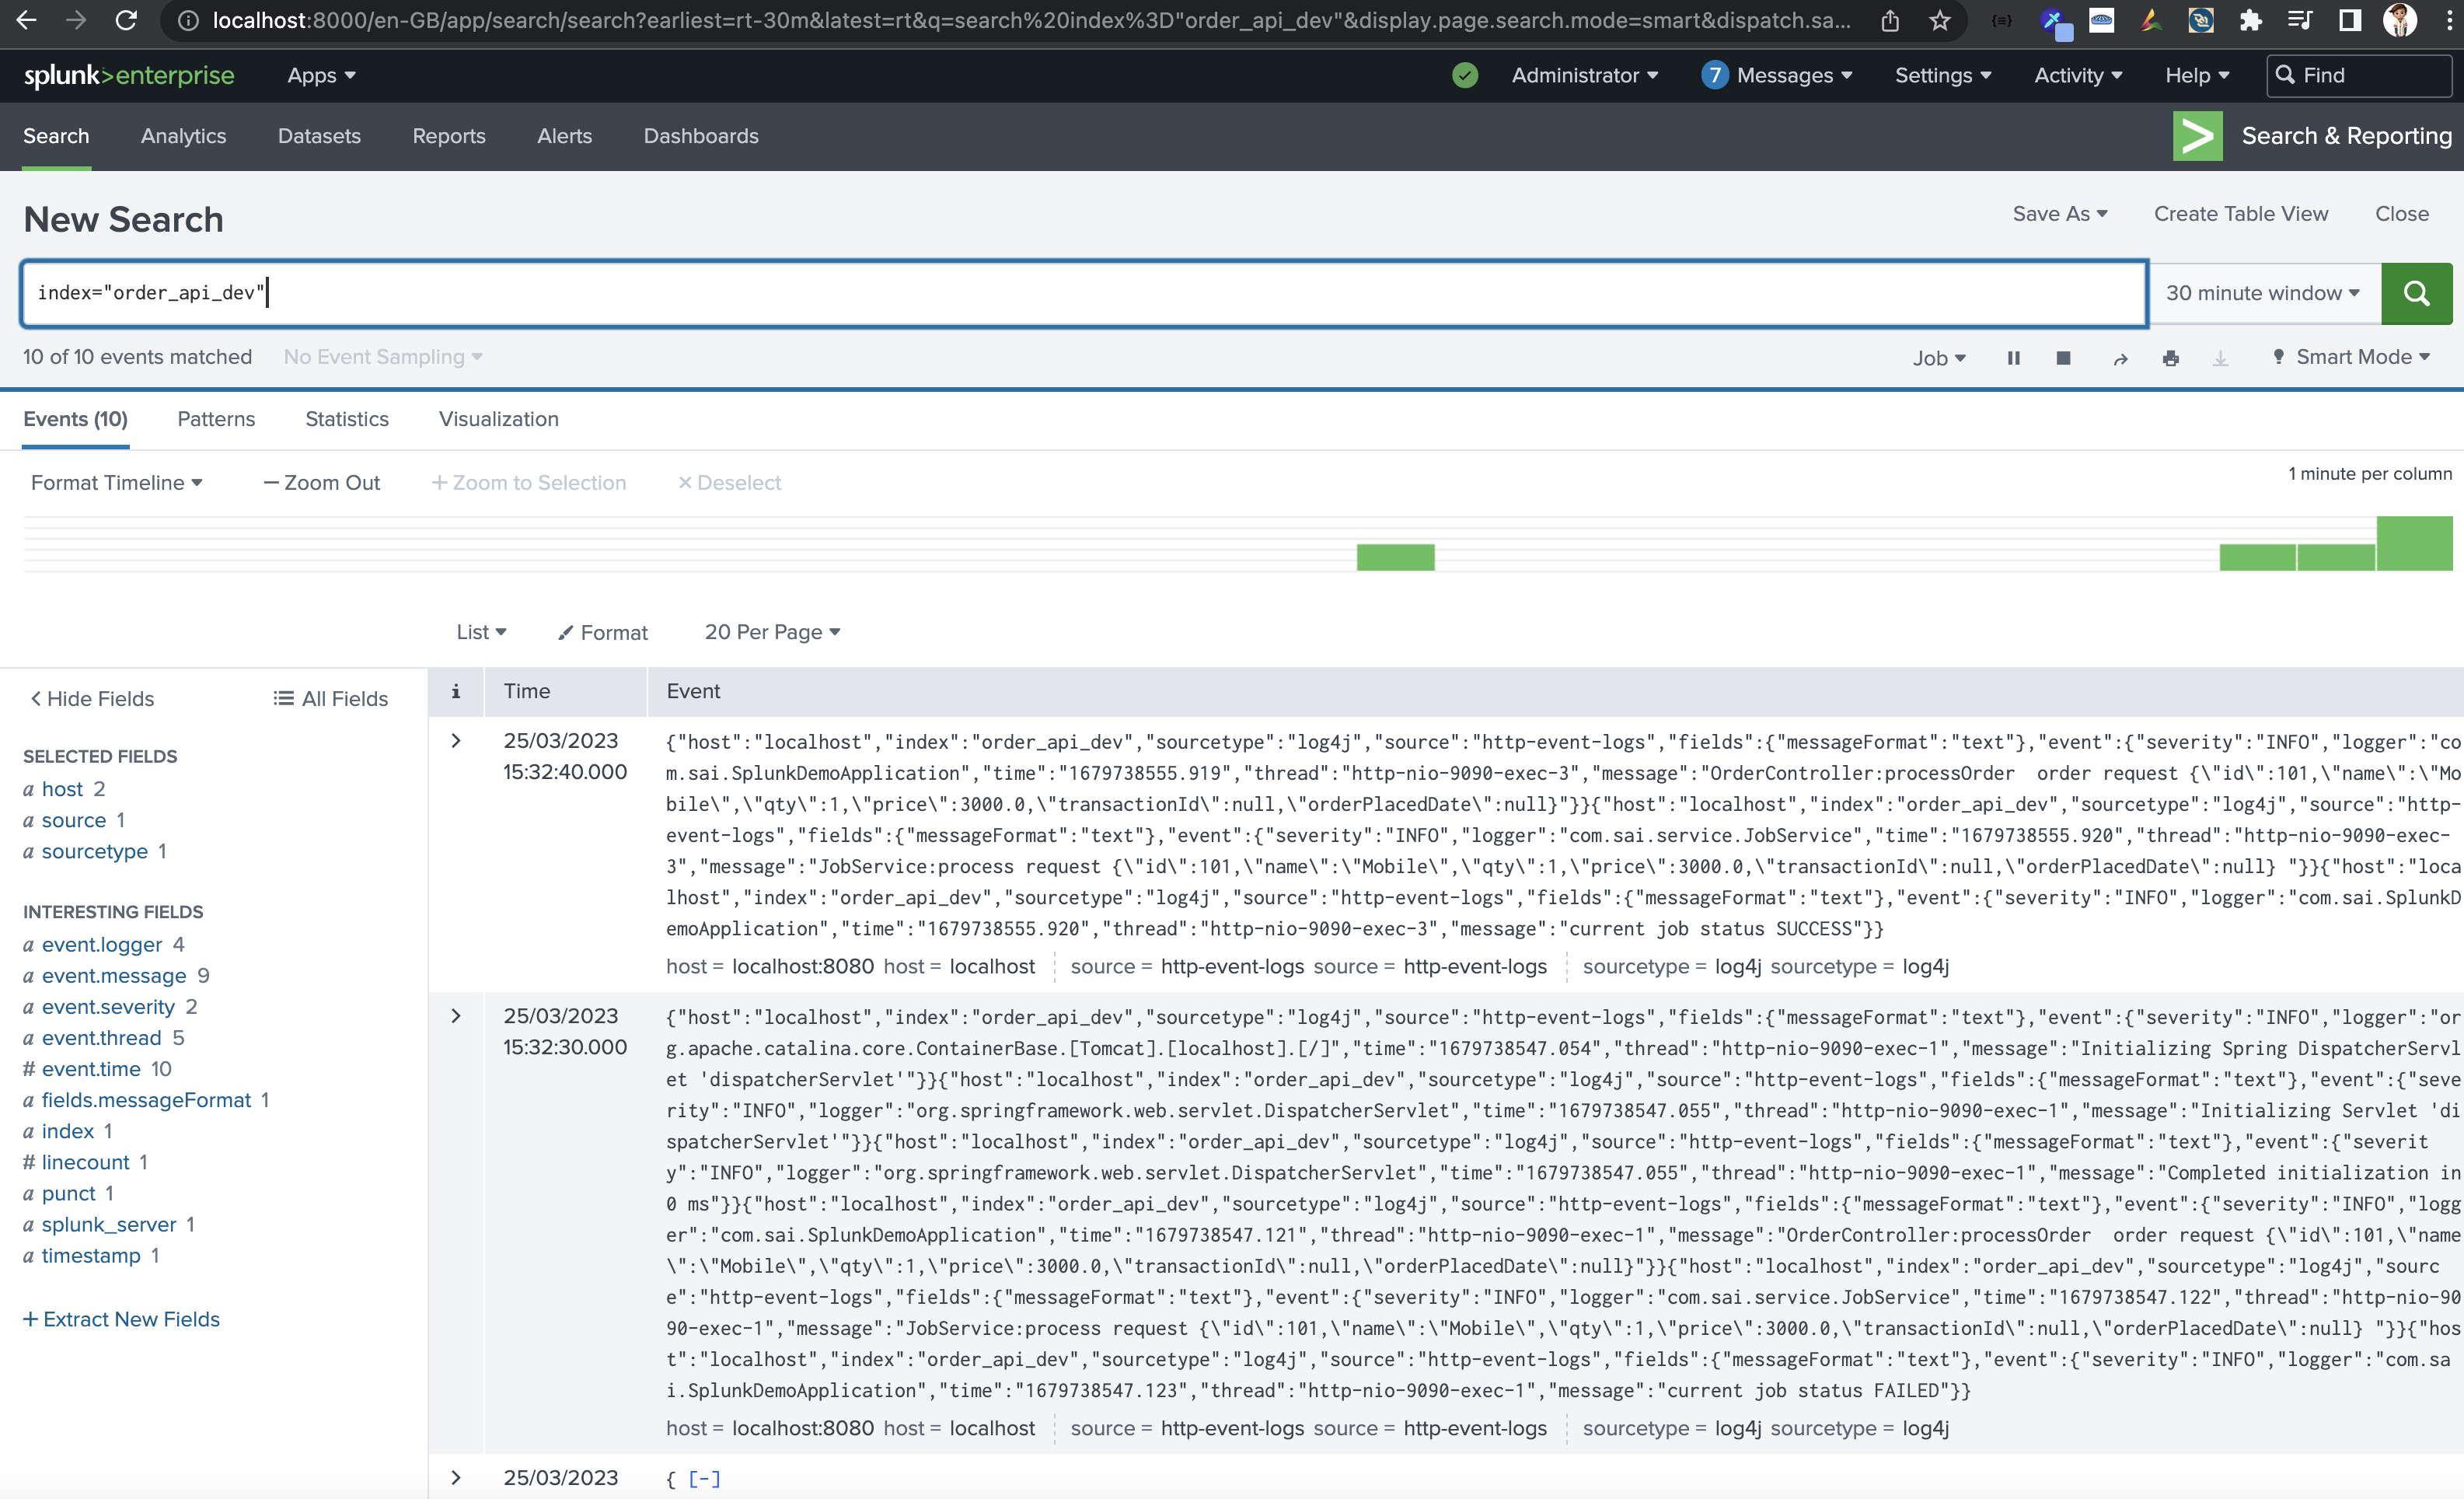Viewport: 2464px width, 1499px height.
Task: Change page size via 20 Per Page dropdown
Action: pos(771,632)
